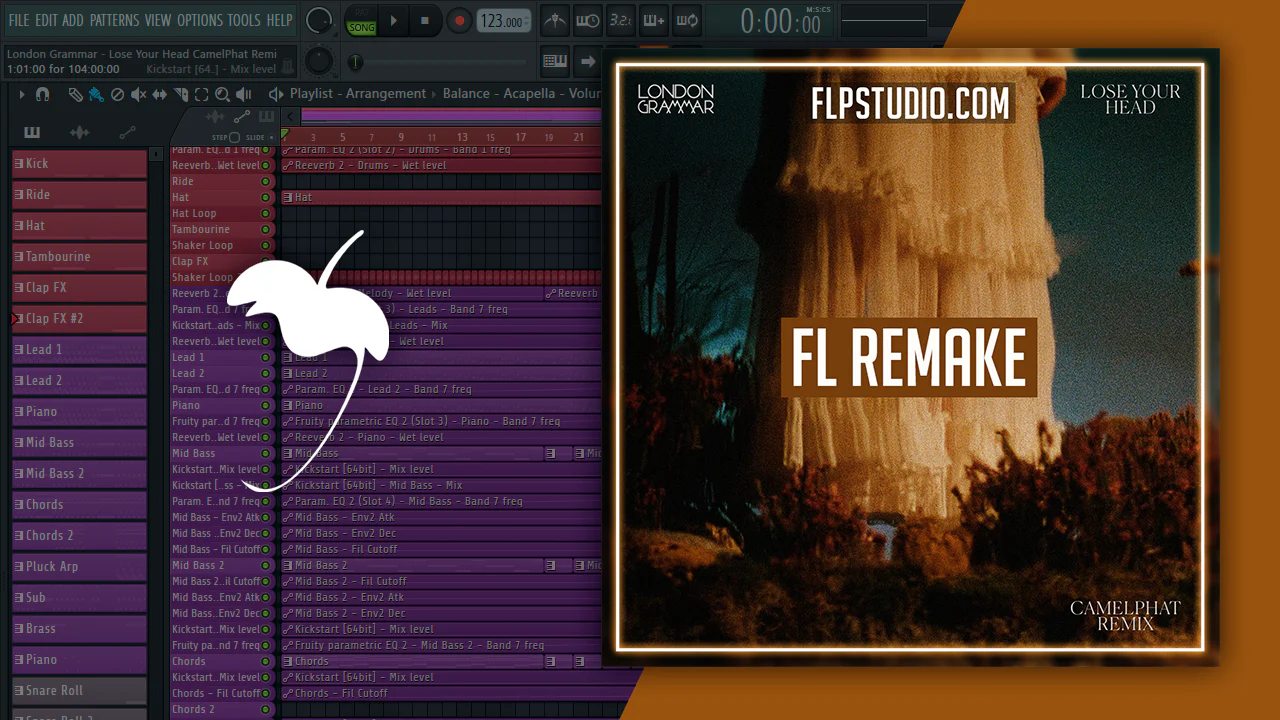The width and height of the screenshot is (1280, 720).
Task: Click the metronome icon
Action: pyautogui.click(x=554, y=20)
